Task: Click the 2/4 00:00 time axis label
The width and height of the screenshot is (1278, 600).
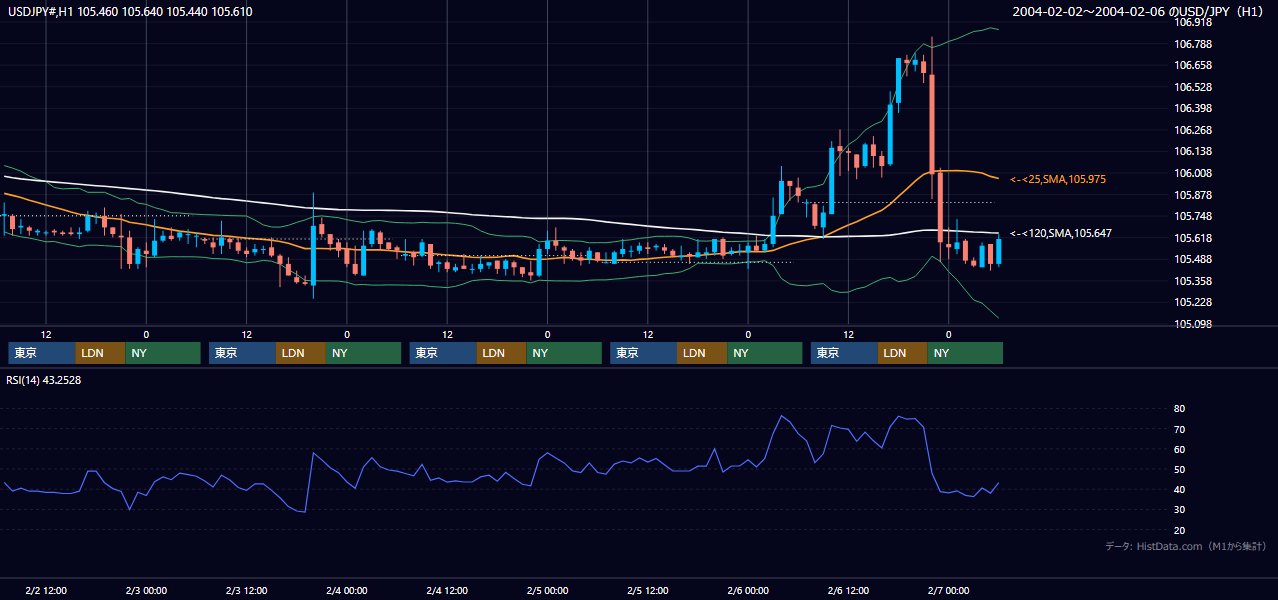Action: pyautogui.click(x=347, y=590)
